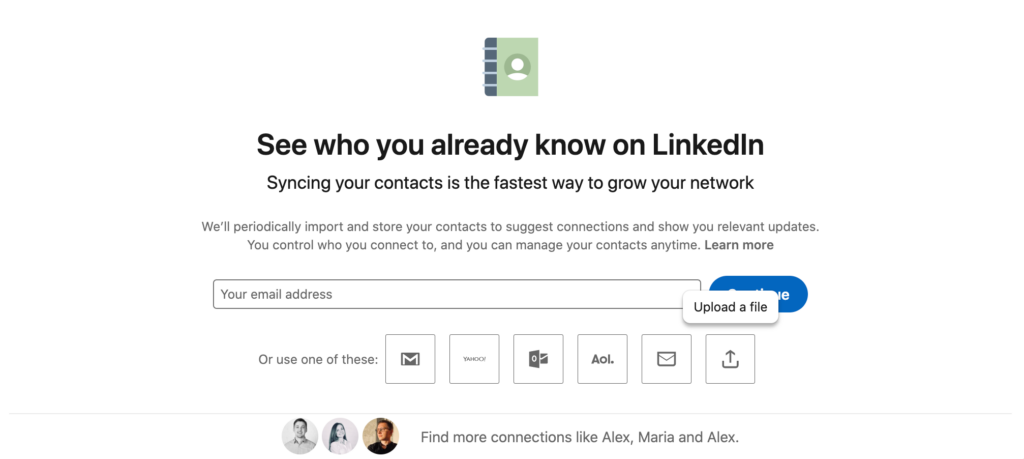Pick the Outlook import icon
This screenshot has width=1024, height=459.
[x=538, y=359]
